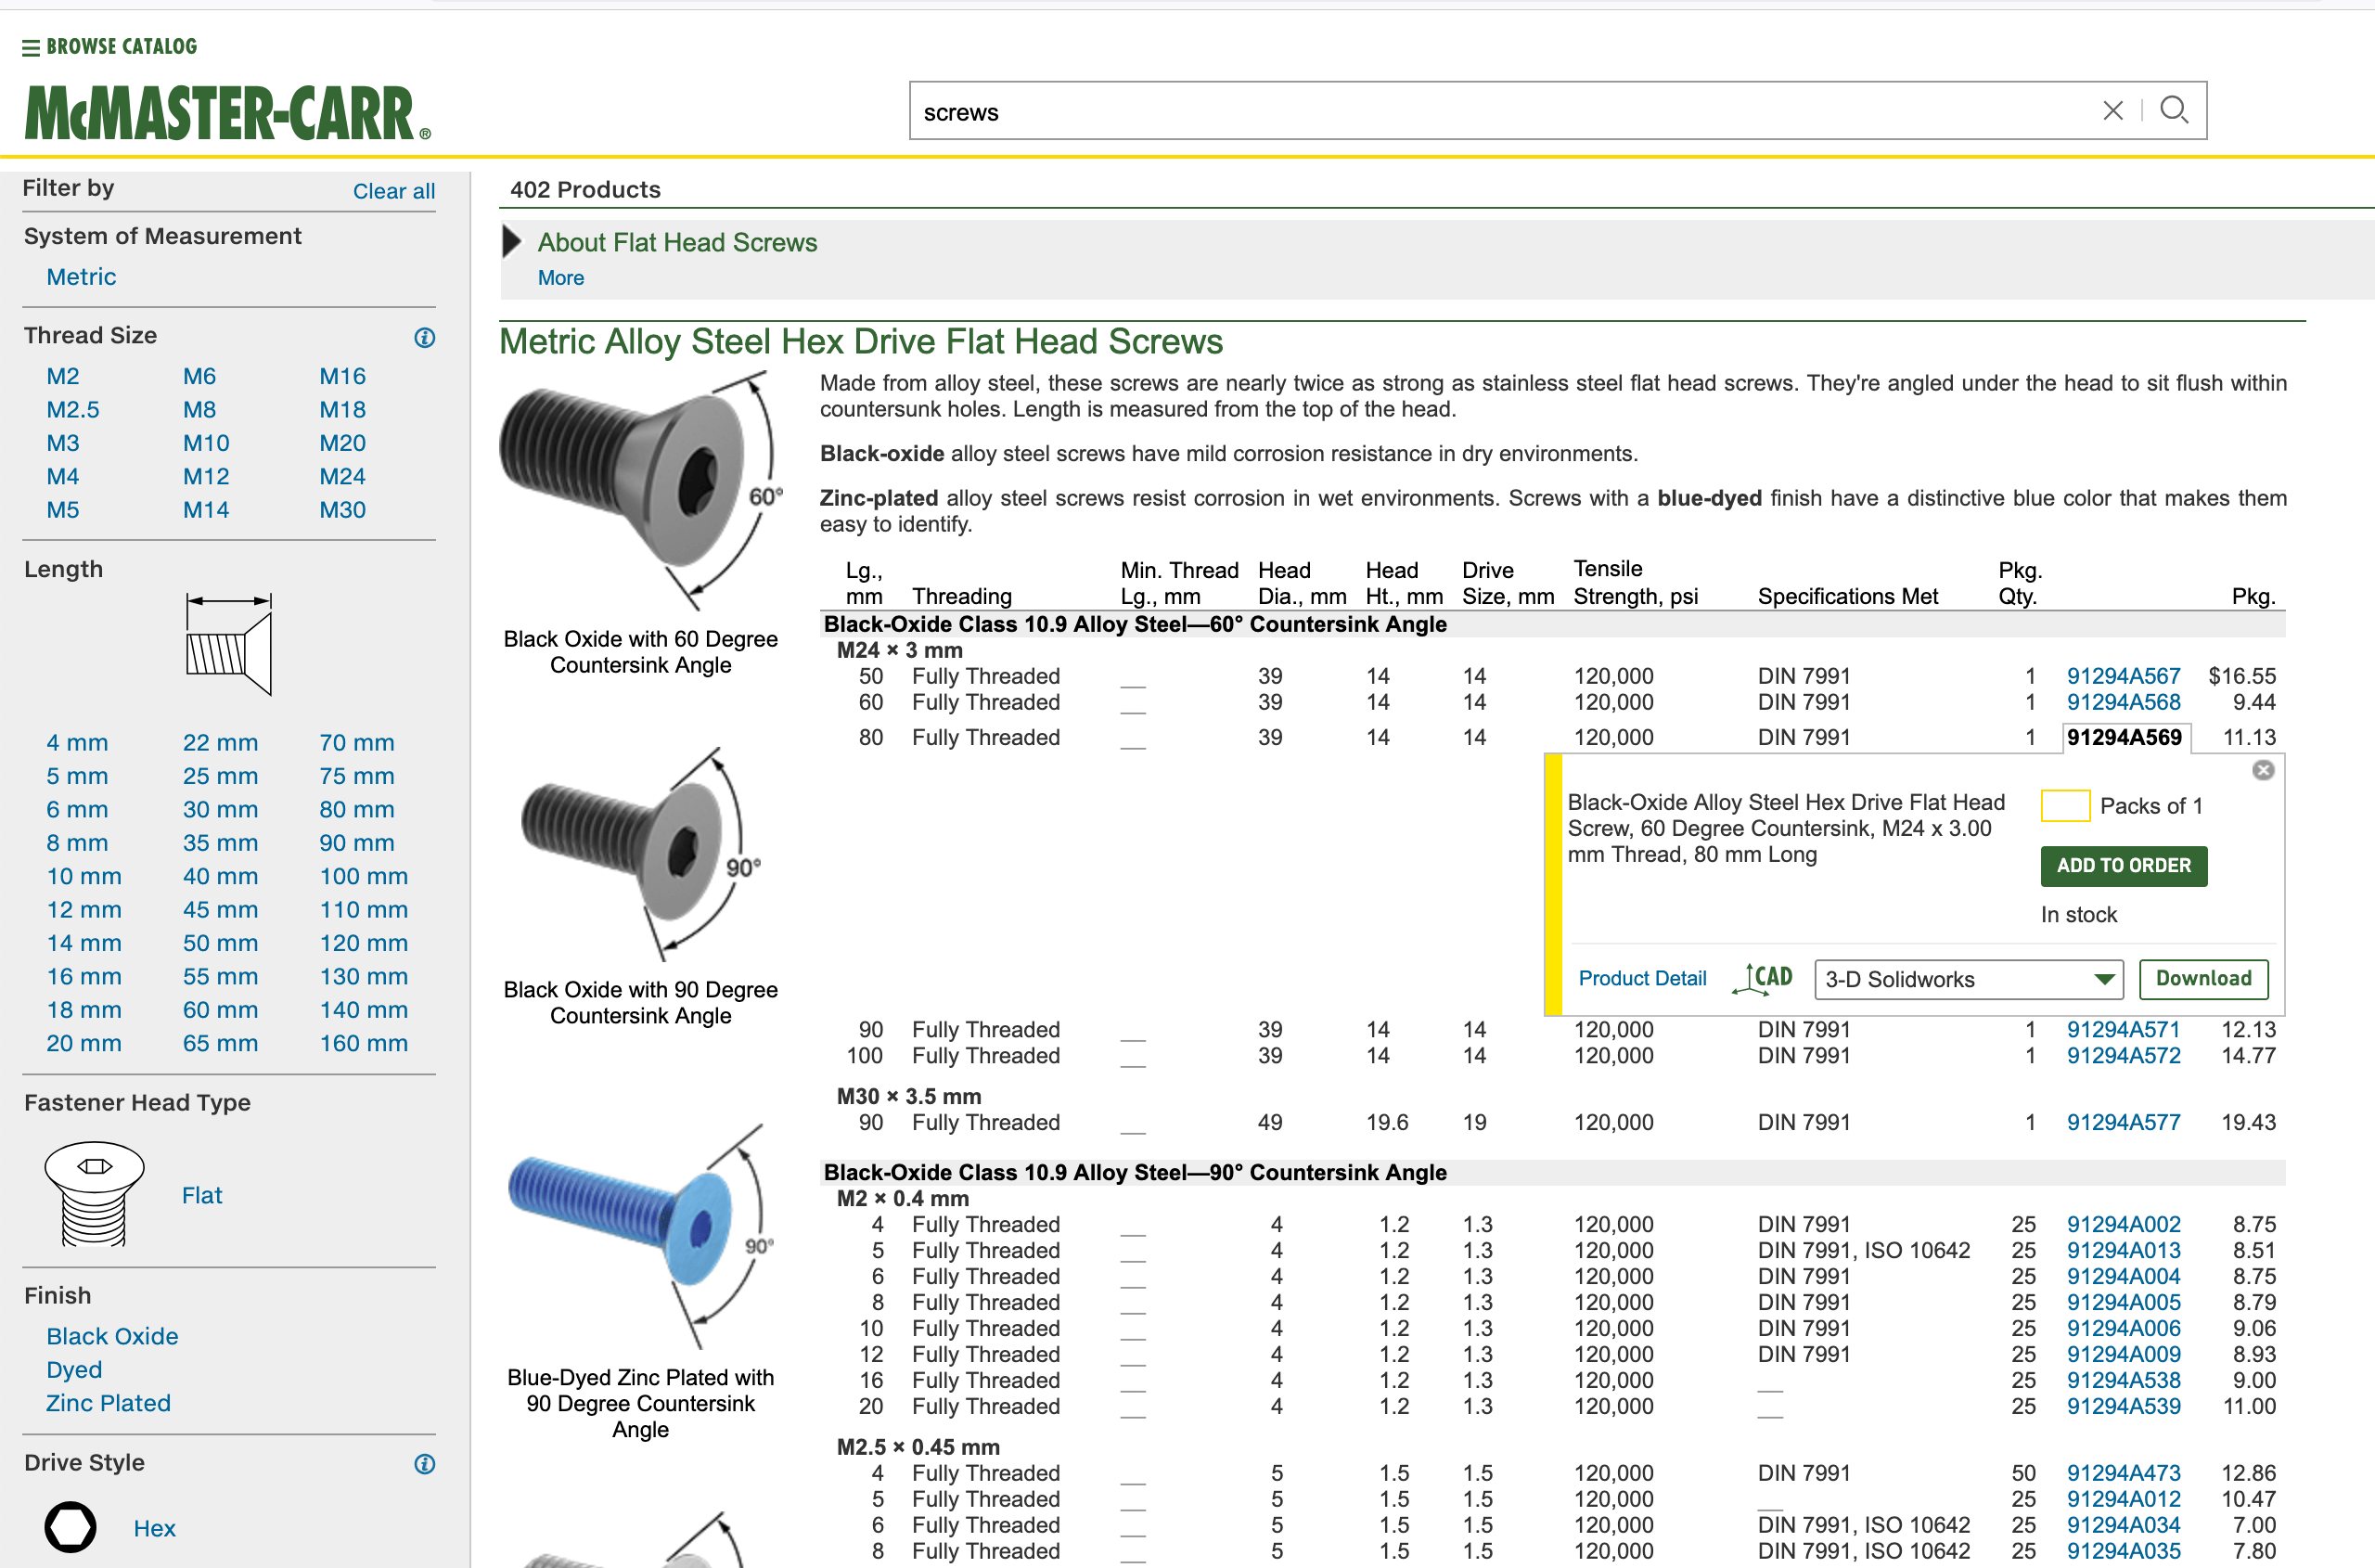Viewport: 2375px width, 1568px height.
Task: Click Clear all filters link
Action: tap(393, 191)
